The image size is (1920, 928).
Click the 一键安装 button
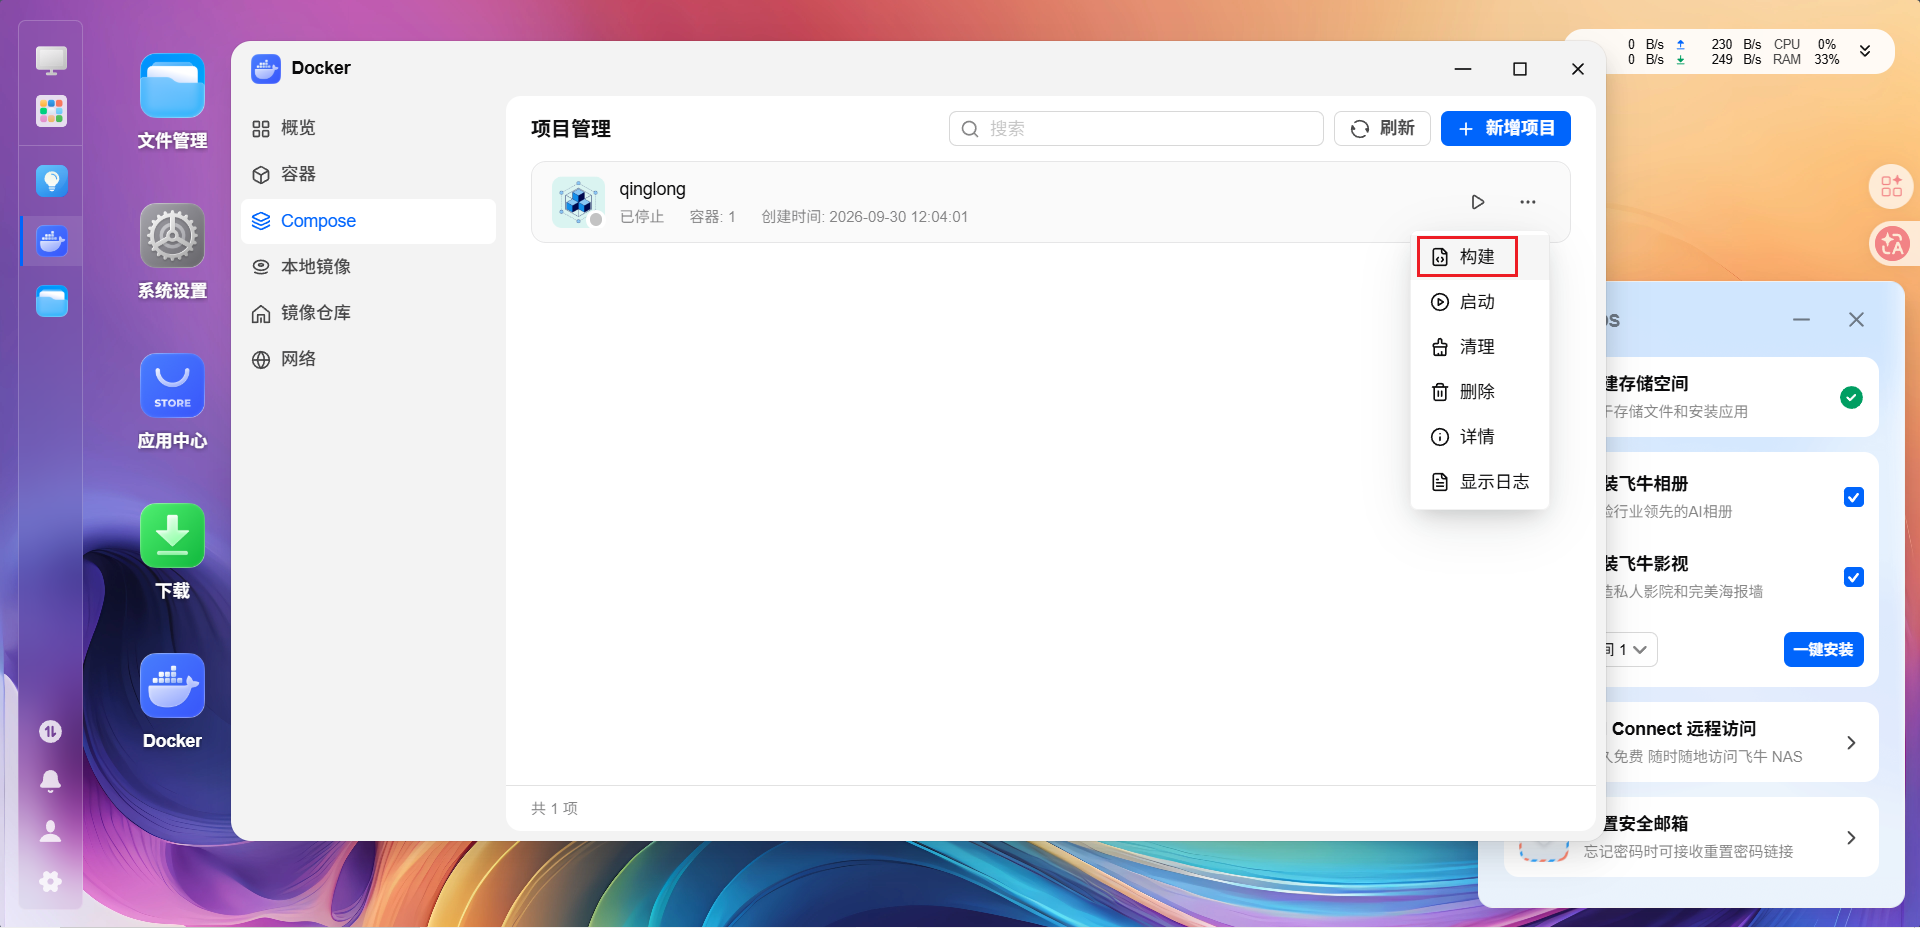1823,650
